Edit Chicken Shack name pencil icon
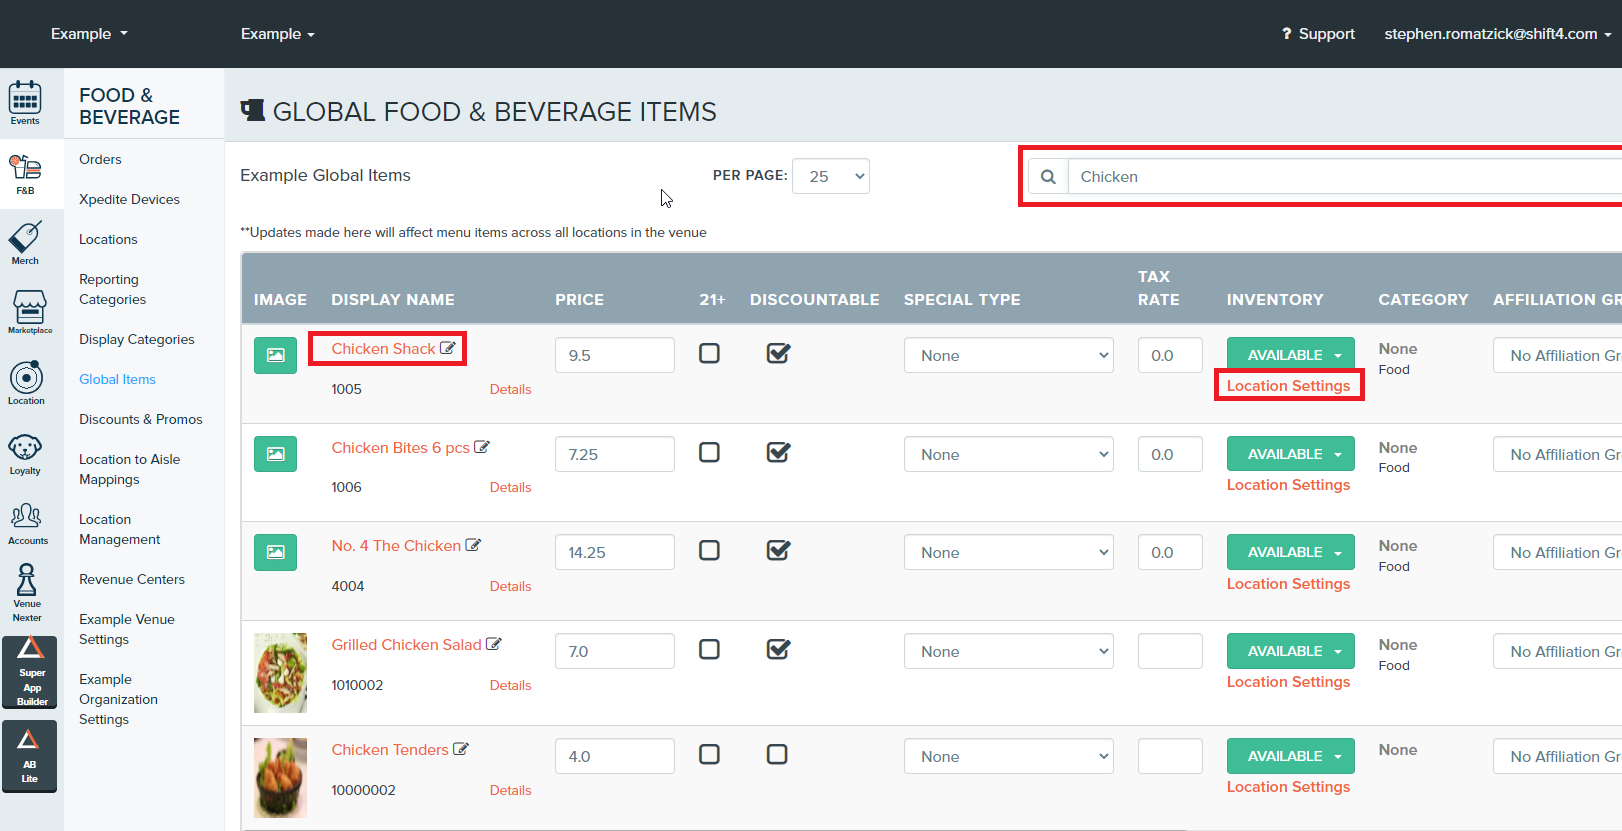Screen dimensions: 1622x831 [448, 348]
